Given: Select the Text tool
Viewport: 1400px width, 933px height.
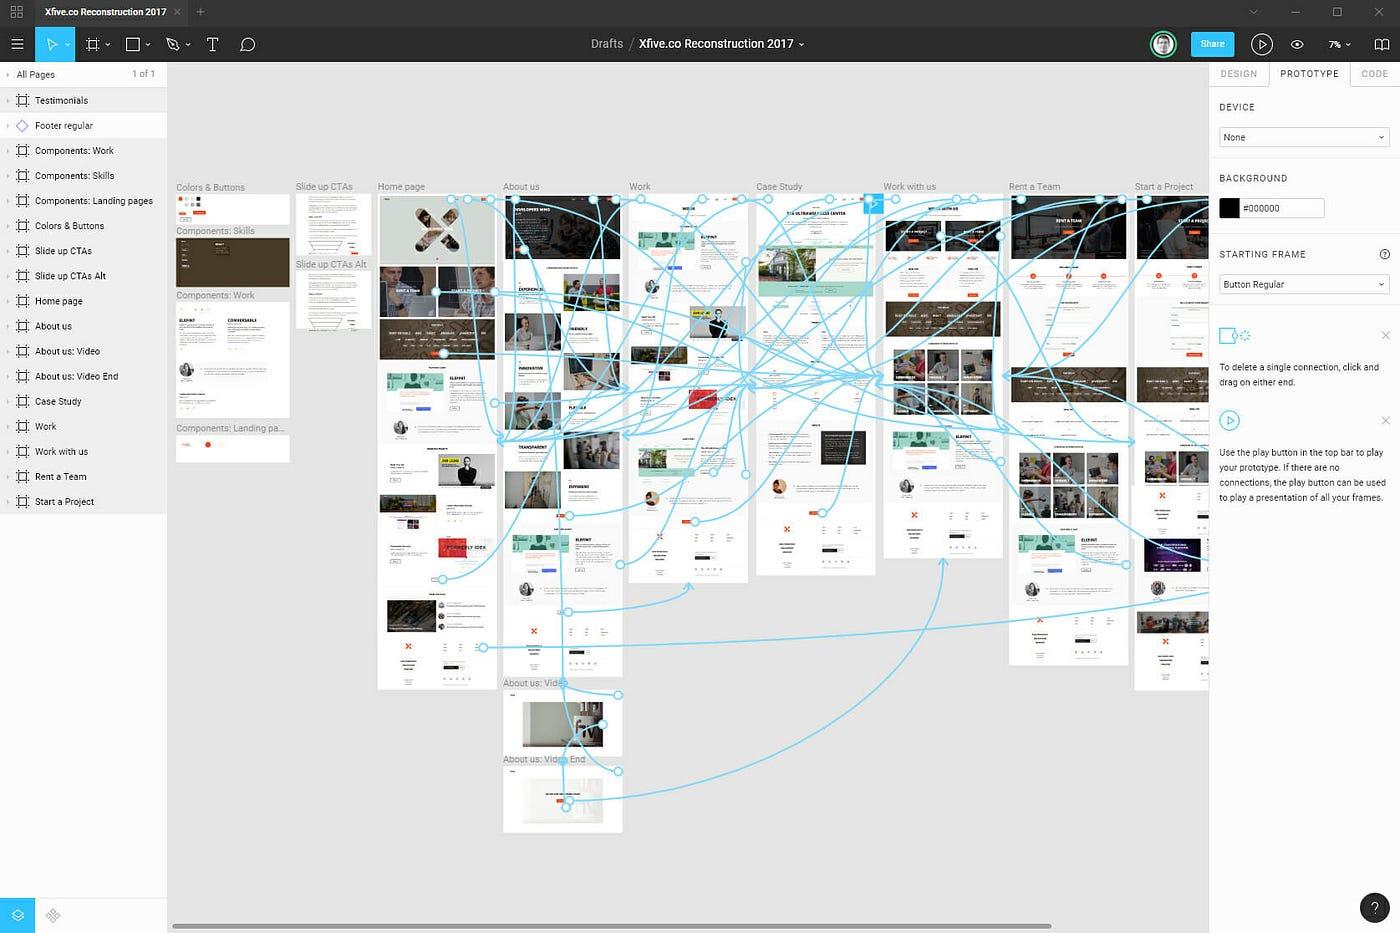Looking at the screenshot, I should point(212,44).
